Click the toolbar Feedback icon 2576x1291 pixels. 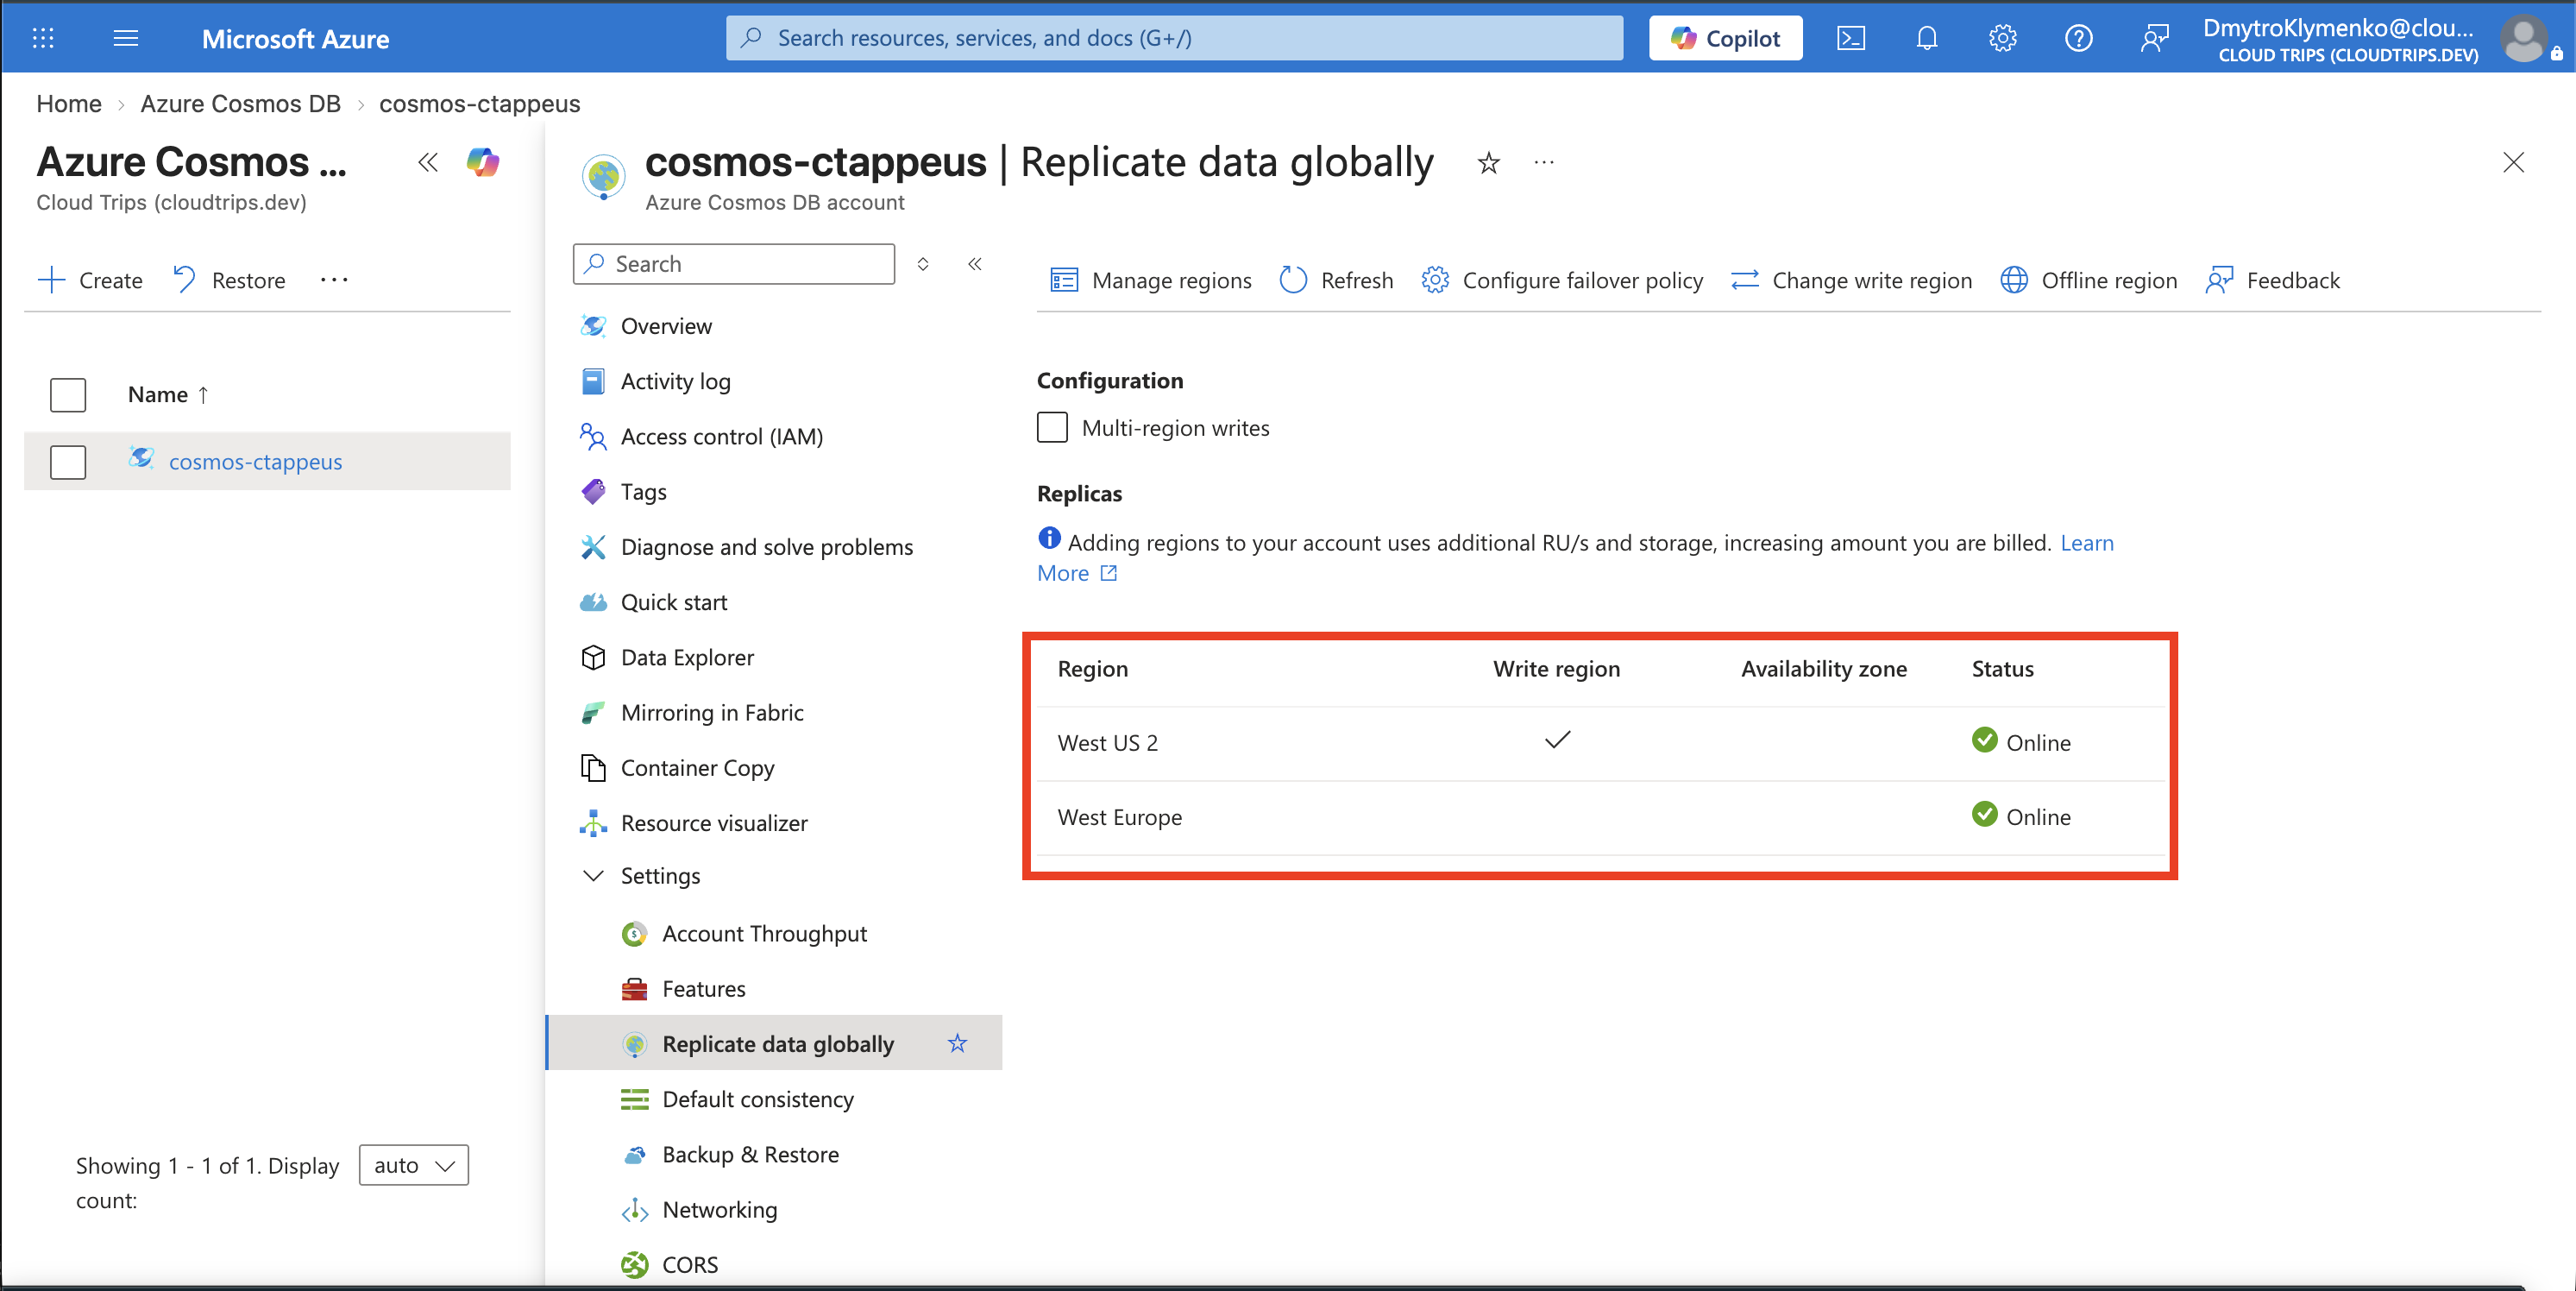[x=2219, y=280]
